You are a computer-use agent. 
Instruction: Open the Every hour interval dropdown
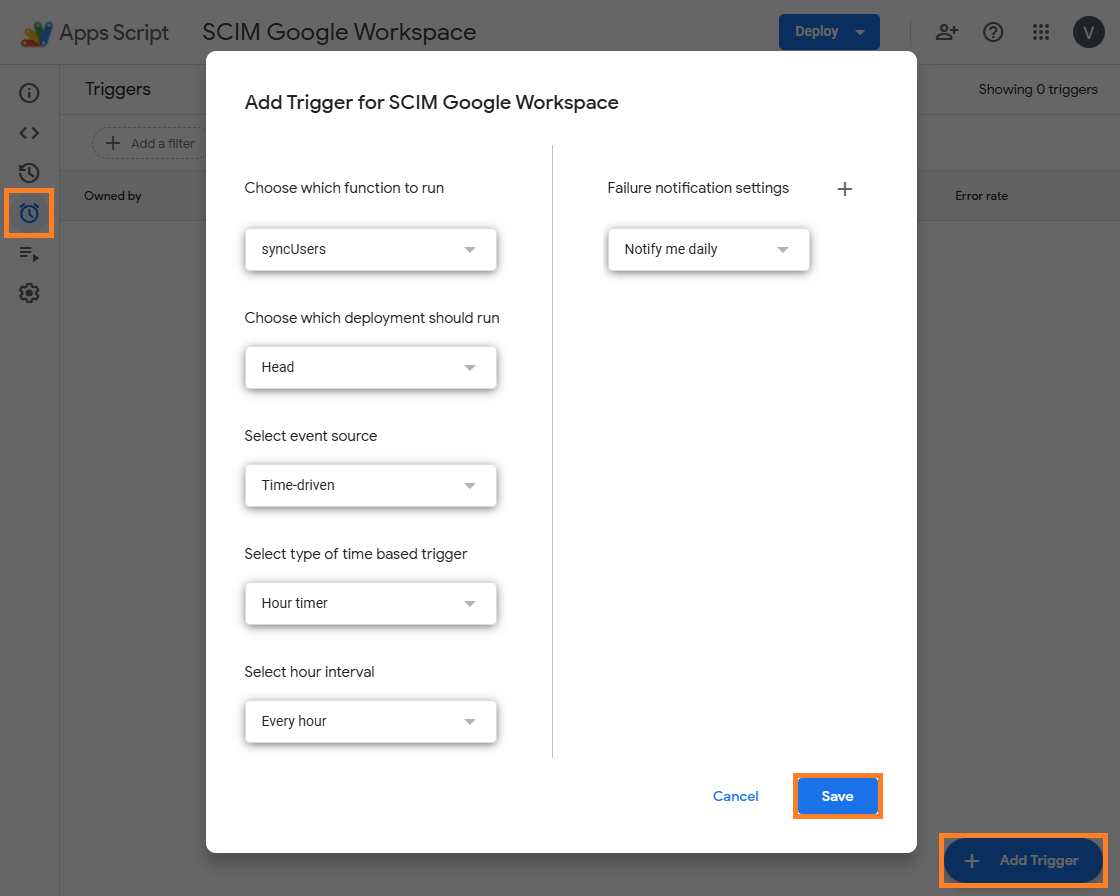point(370,721)
